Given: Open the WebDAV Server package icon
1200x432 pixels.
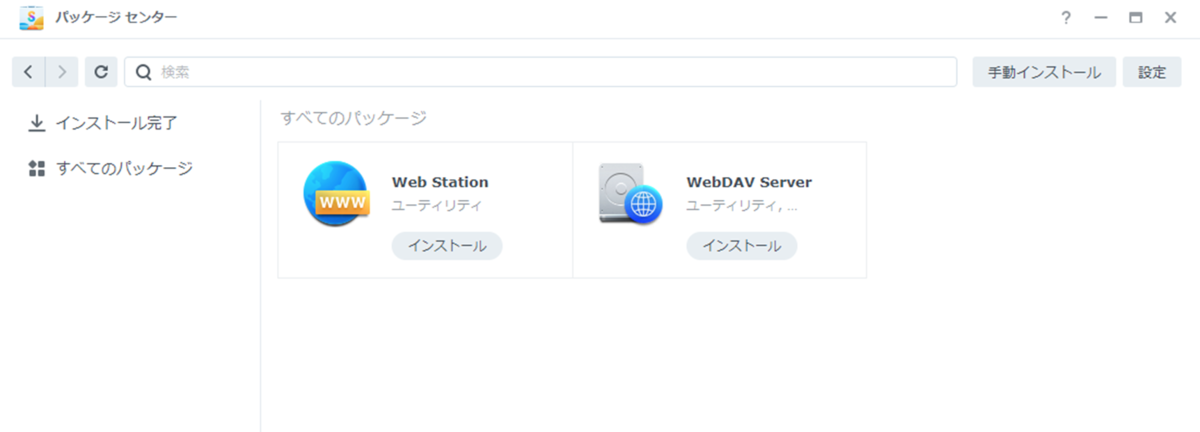Looking at the screenshot, I should [x=631, y=194].
